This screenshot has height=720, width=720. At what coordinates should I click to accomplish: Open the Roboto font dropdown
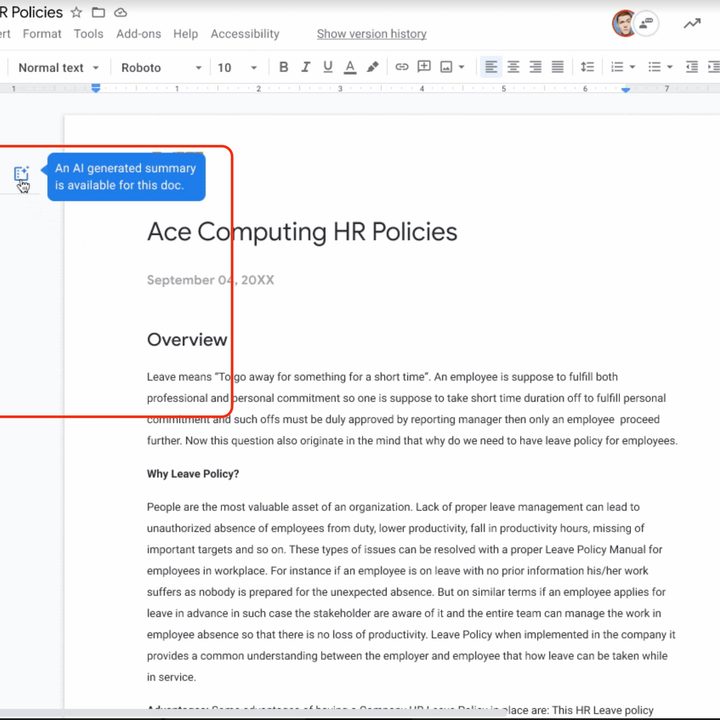[x=161, y=68]
